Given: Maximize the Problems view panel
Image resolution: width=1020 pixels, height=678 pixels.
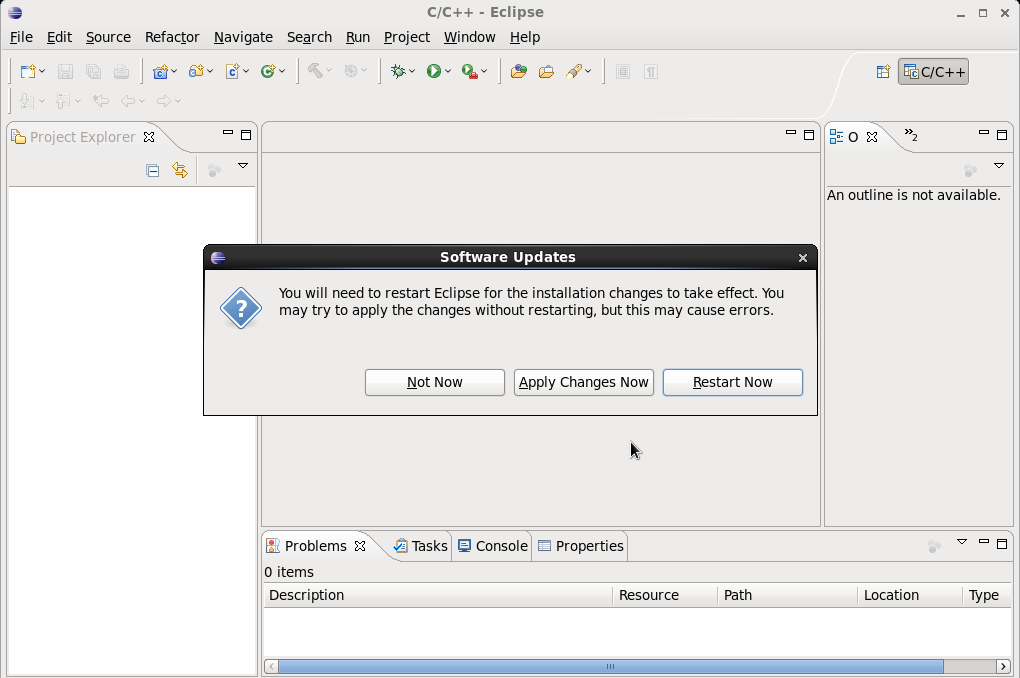Looking at the screenshot, I should coord(1002,543).
